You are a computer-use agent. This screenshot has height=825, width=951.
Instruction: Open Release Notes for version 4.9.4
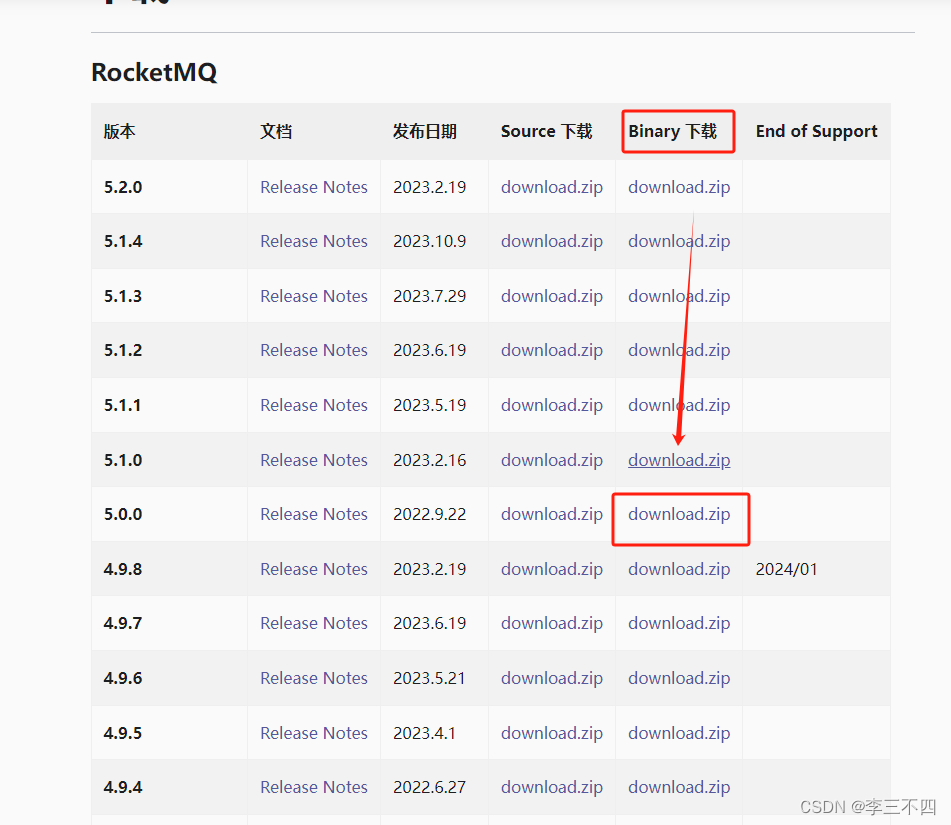point(314,787)
